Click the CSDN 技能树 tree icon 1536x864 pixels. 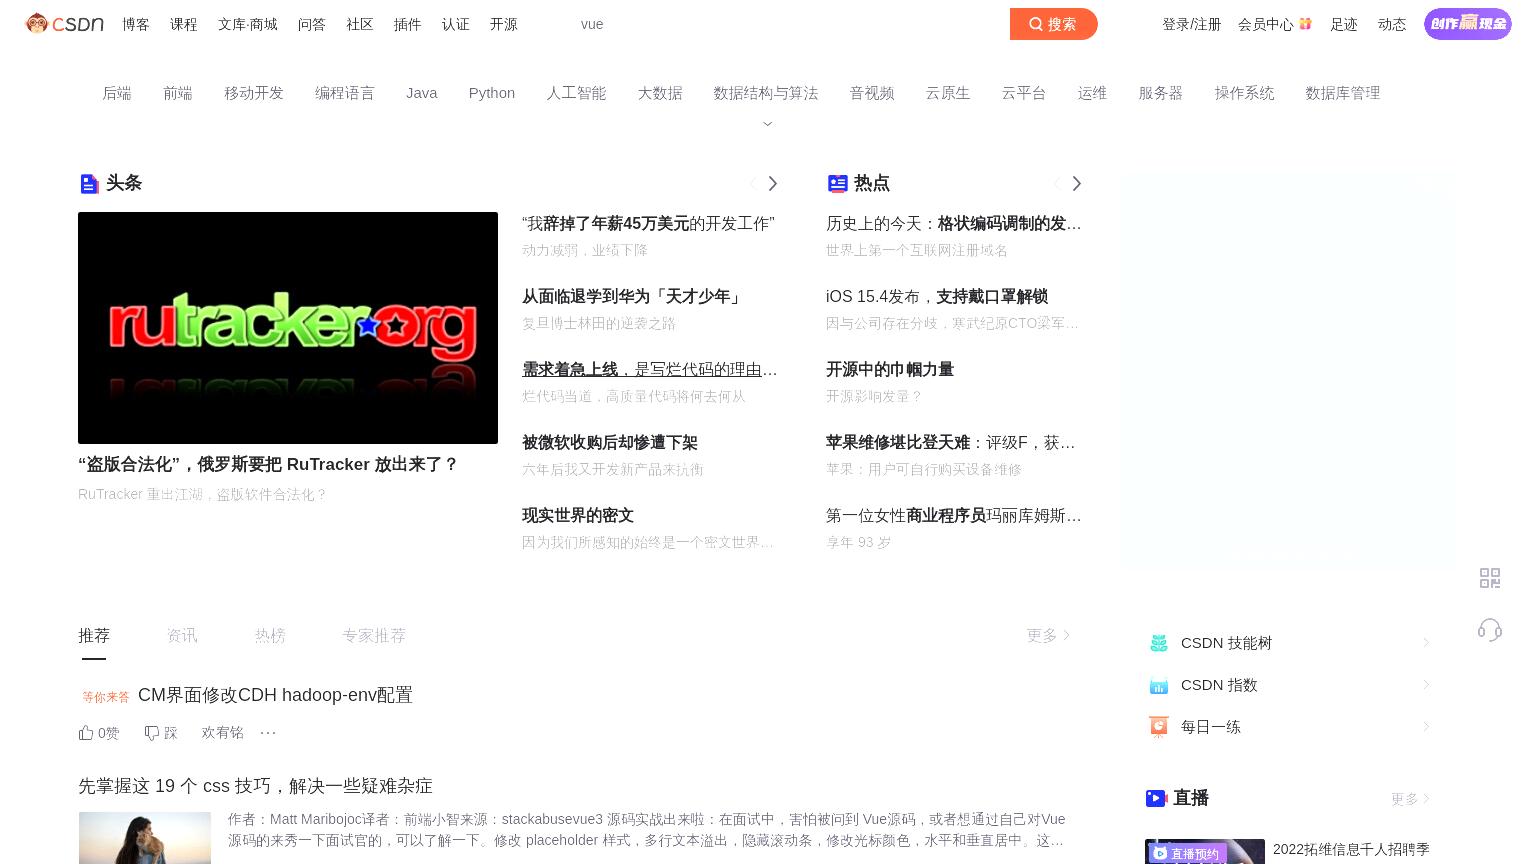pos(1159,643)
